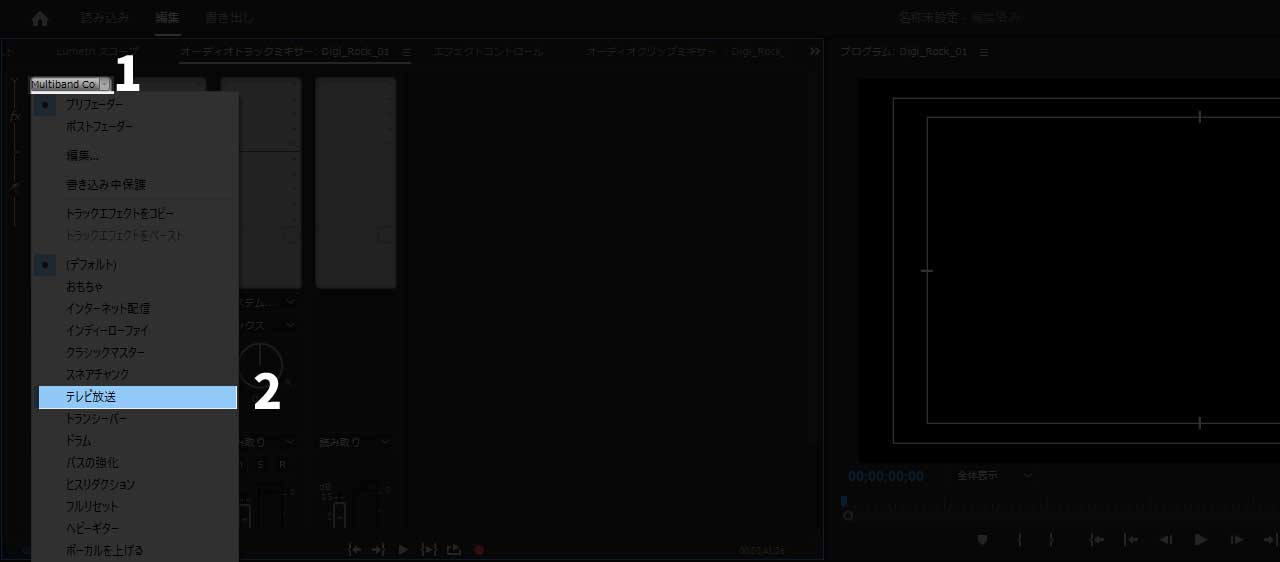Add marker in the Program monitor
Screen dimensions: 1280x562
pos(982,540)
